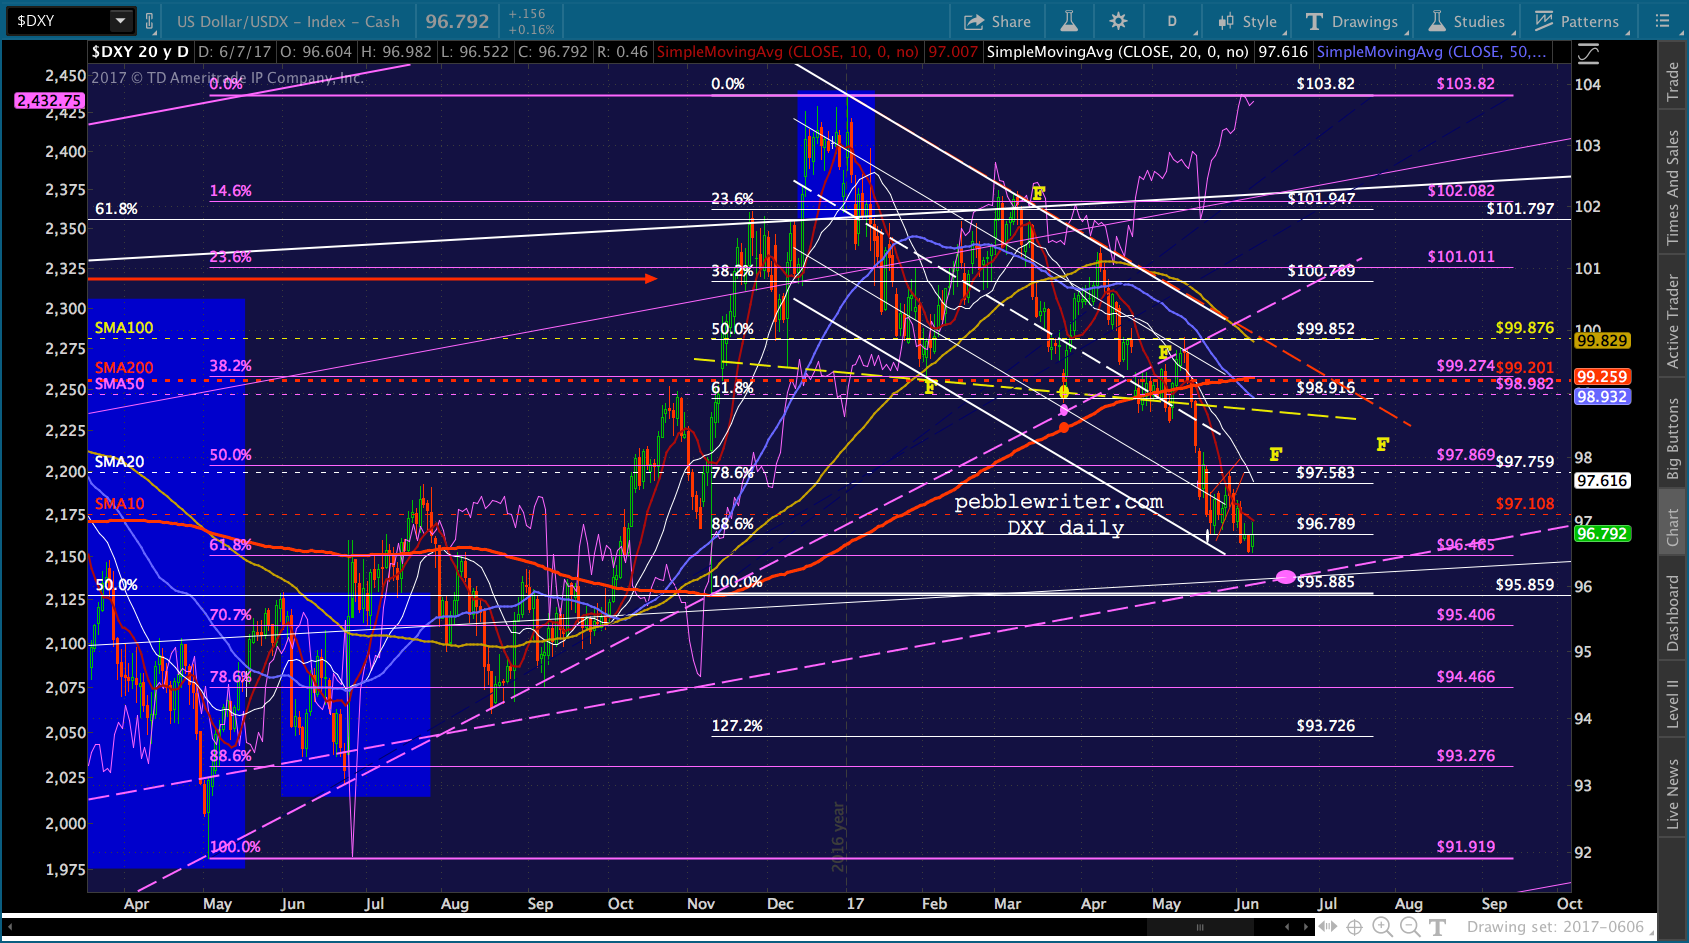1689x943 pixels.
Task: Click the expand time axis arrows icon
Action: pyautogui.click(x=1327, y=927)
